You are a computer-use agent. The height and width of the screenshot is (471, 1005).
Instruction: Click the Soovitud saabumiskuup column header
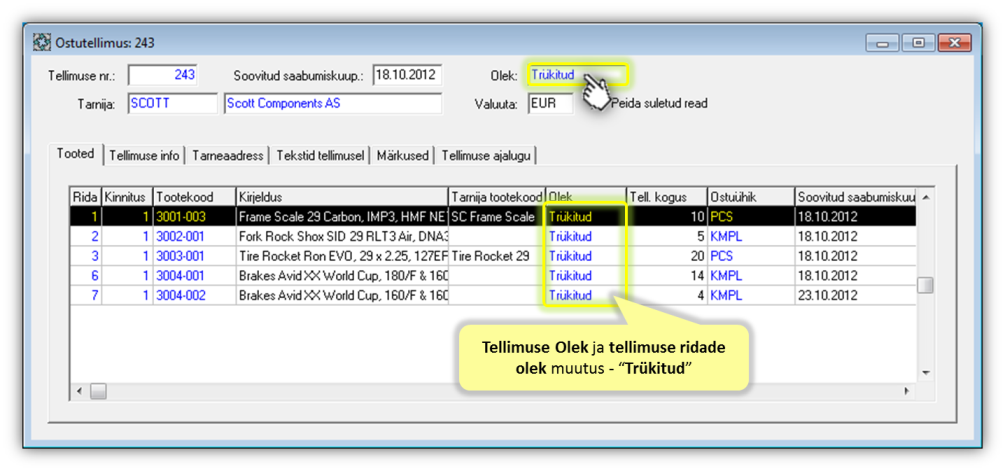point(855,197)
